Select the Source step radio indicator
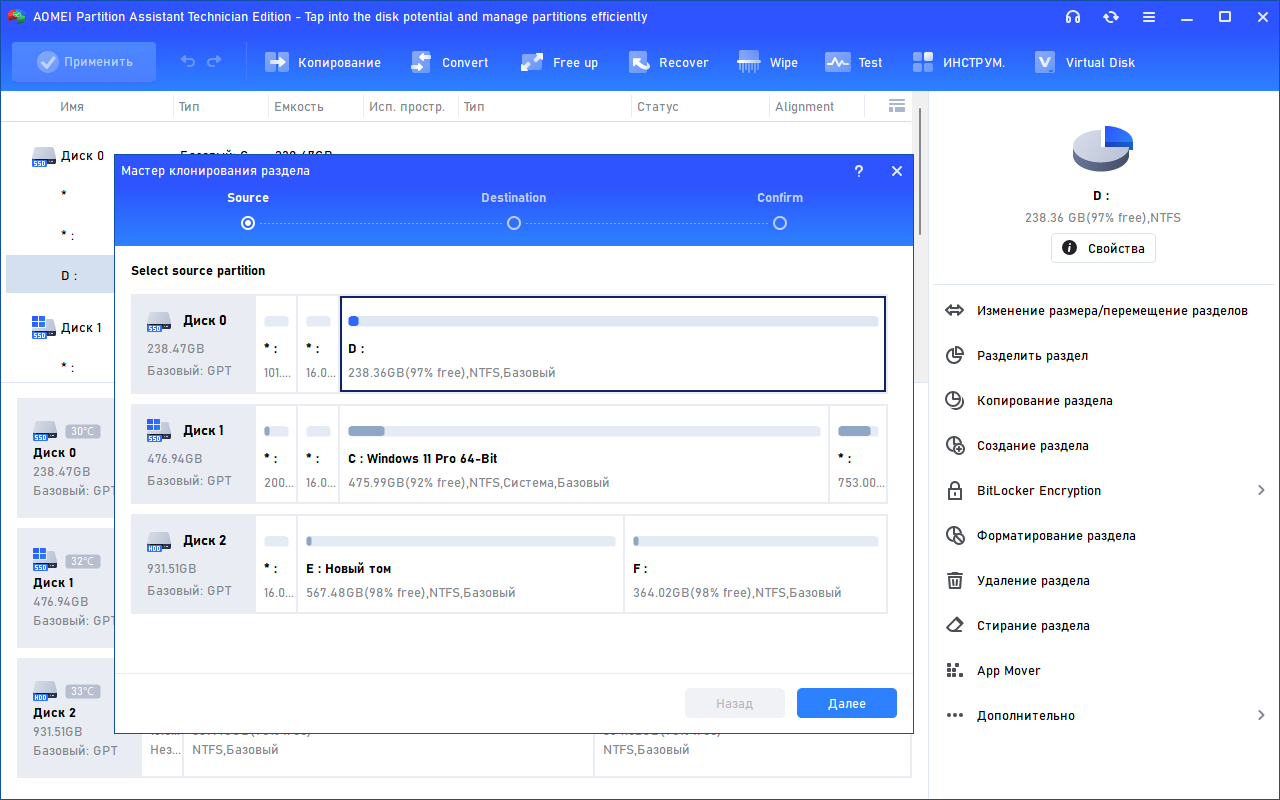The width and height of the screenshot is (1280, 800). [248, 223]
